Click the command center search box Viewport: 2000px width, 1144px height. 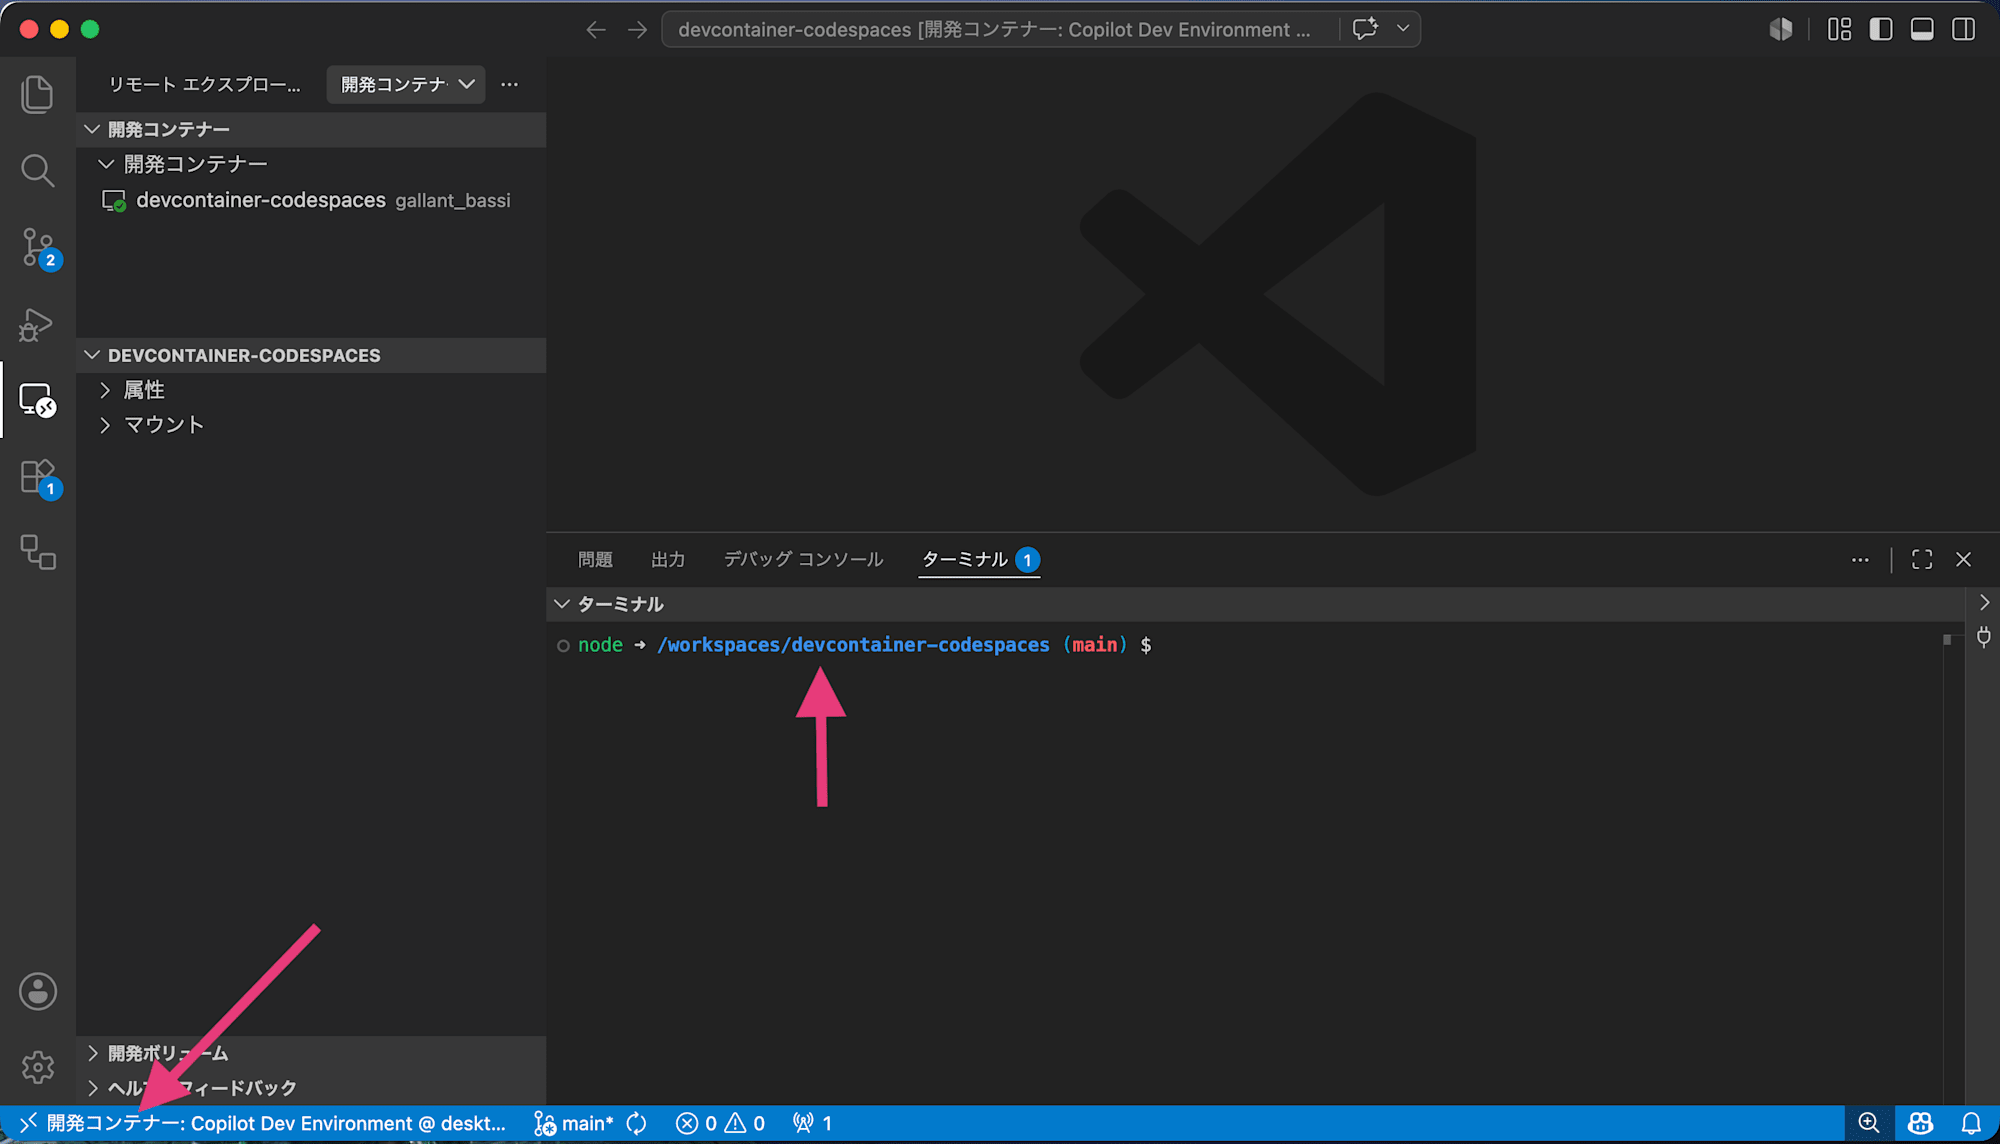coord(996,29)
